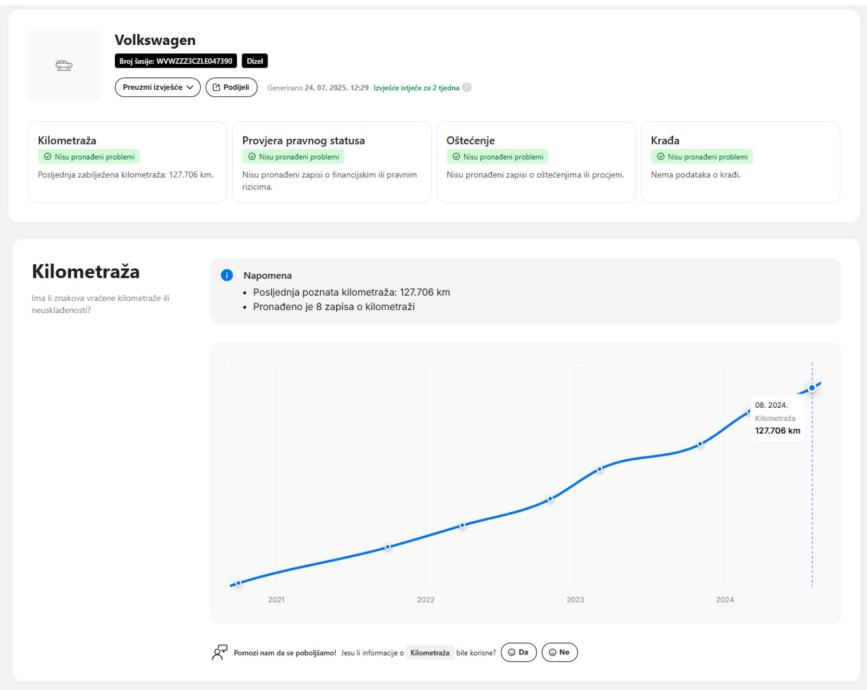
Task: Click the first mileage point near 2021
Action: (x=238, y=583)
